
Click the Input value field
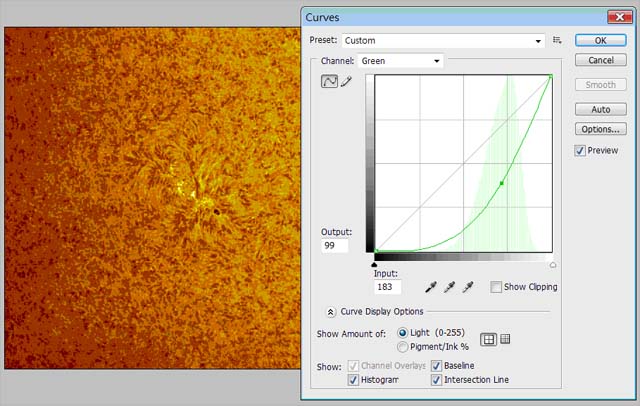point(387,287)
